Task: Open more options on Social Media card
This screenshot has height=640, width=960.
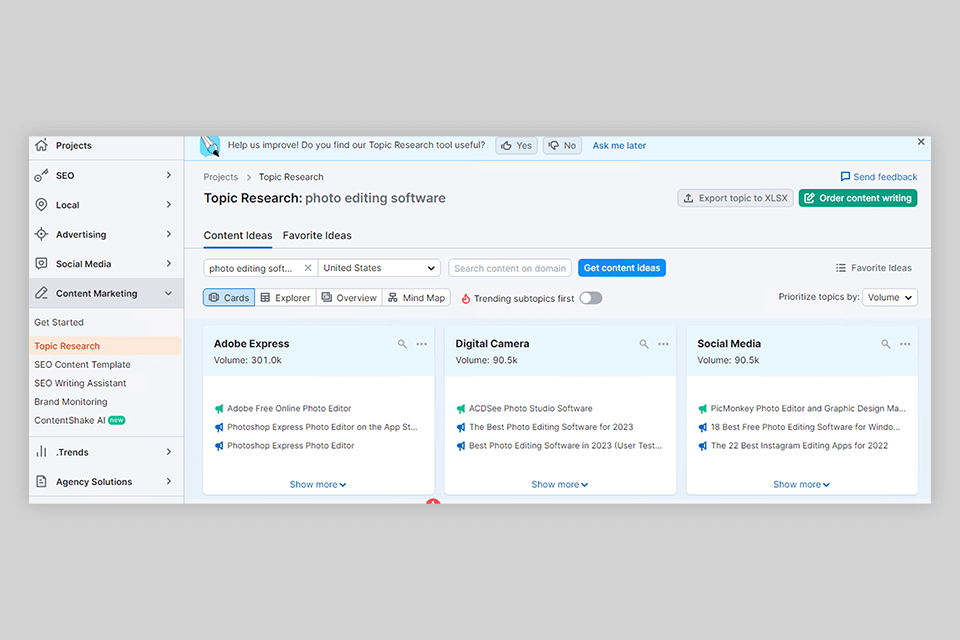Action: pyautogui.click(x=906, y=344)
